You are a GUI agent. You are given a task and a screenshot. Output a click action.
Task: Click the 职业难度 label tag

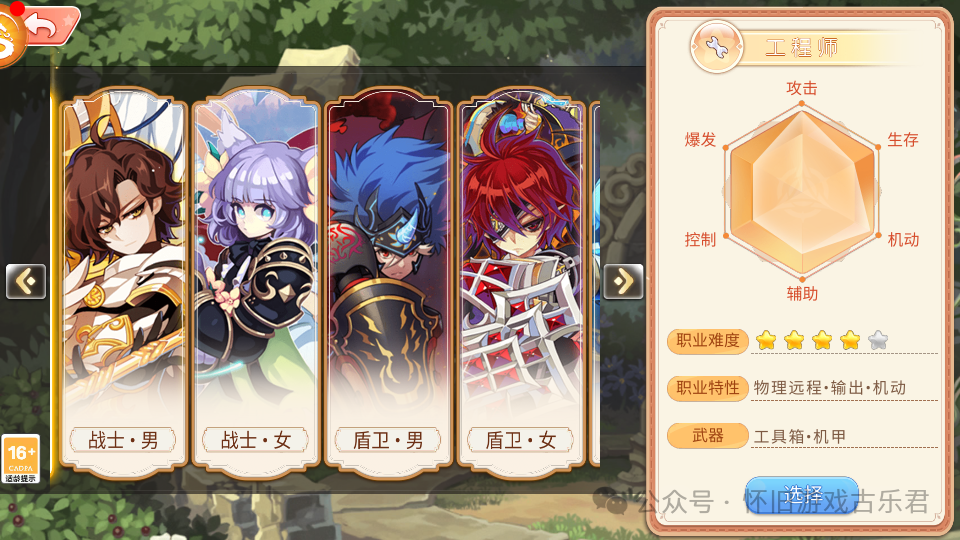(708, 340)
